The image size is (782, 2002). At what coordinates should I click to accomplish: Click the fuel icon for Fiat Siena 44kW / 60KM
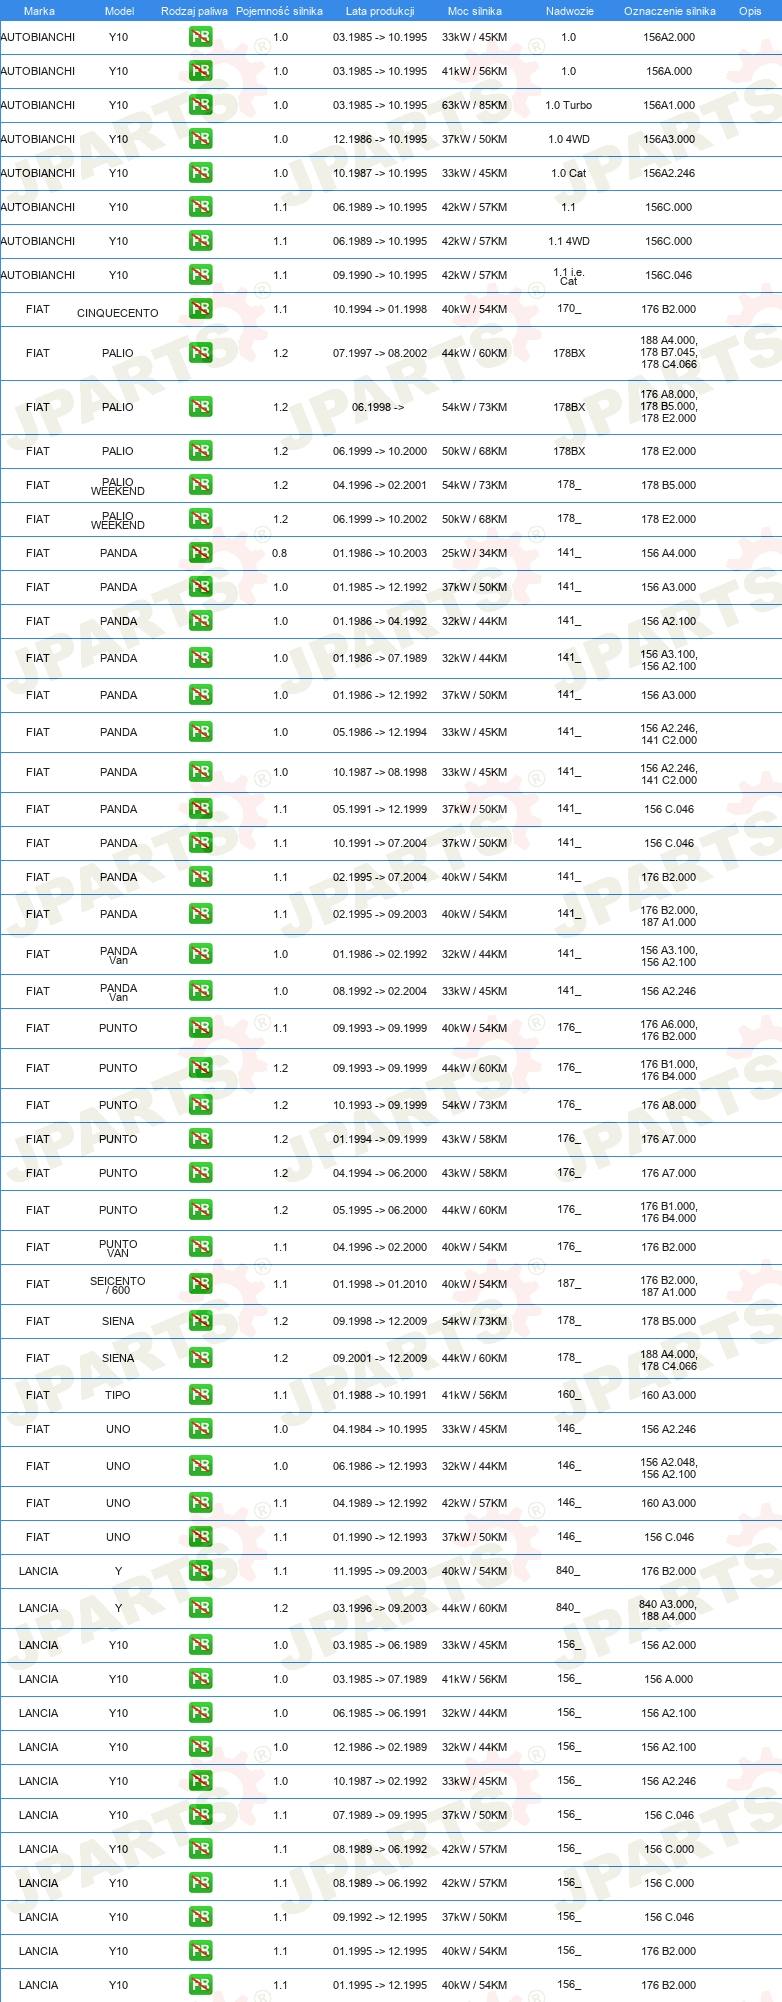tap(200, 1358)
